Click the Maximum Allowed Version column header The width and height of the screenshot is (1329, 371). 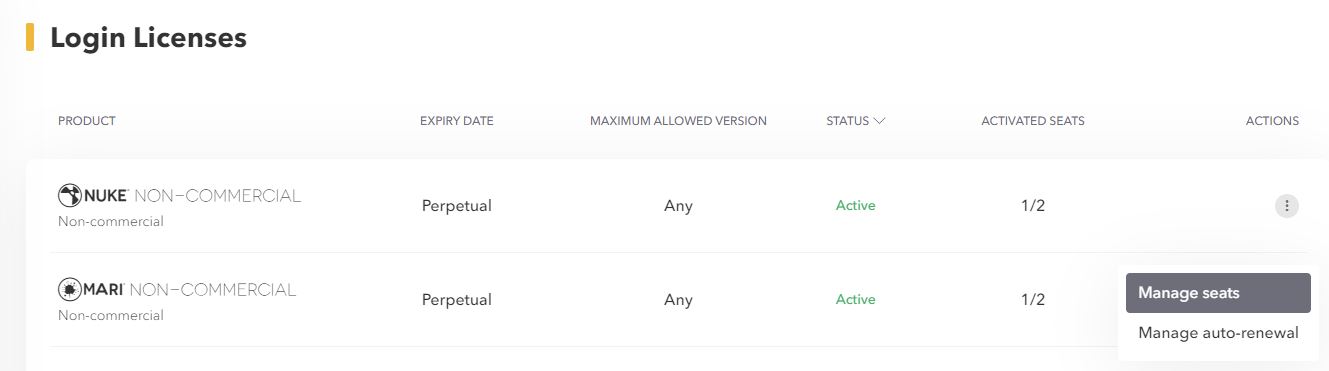pos(678,121)
